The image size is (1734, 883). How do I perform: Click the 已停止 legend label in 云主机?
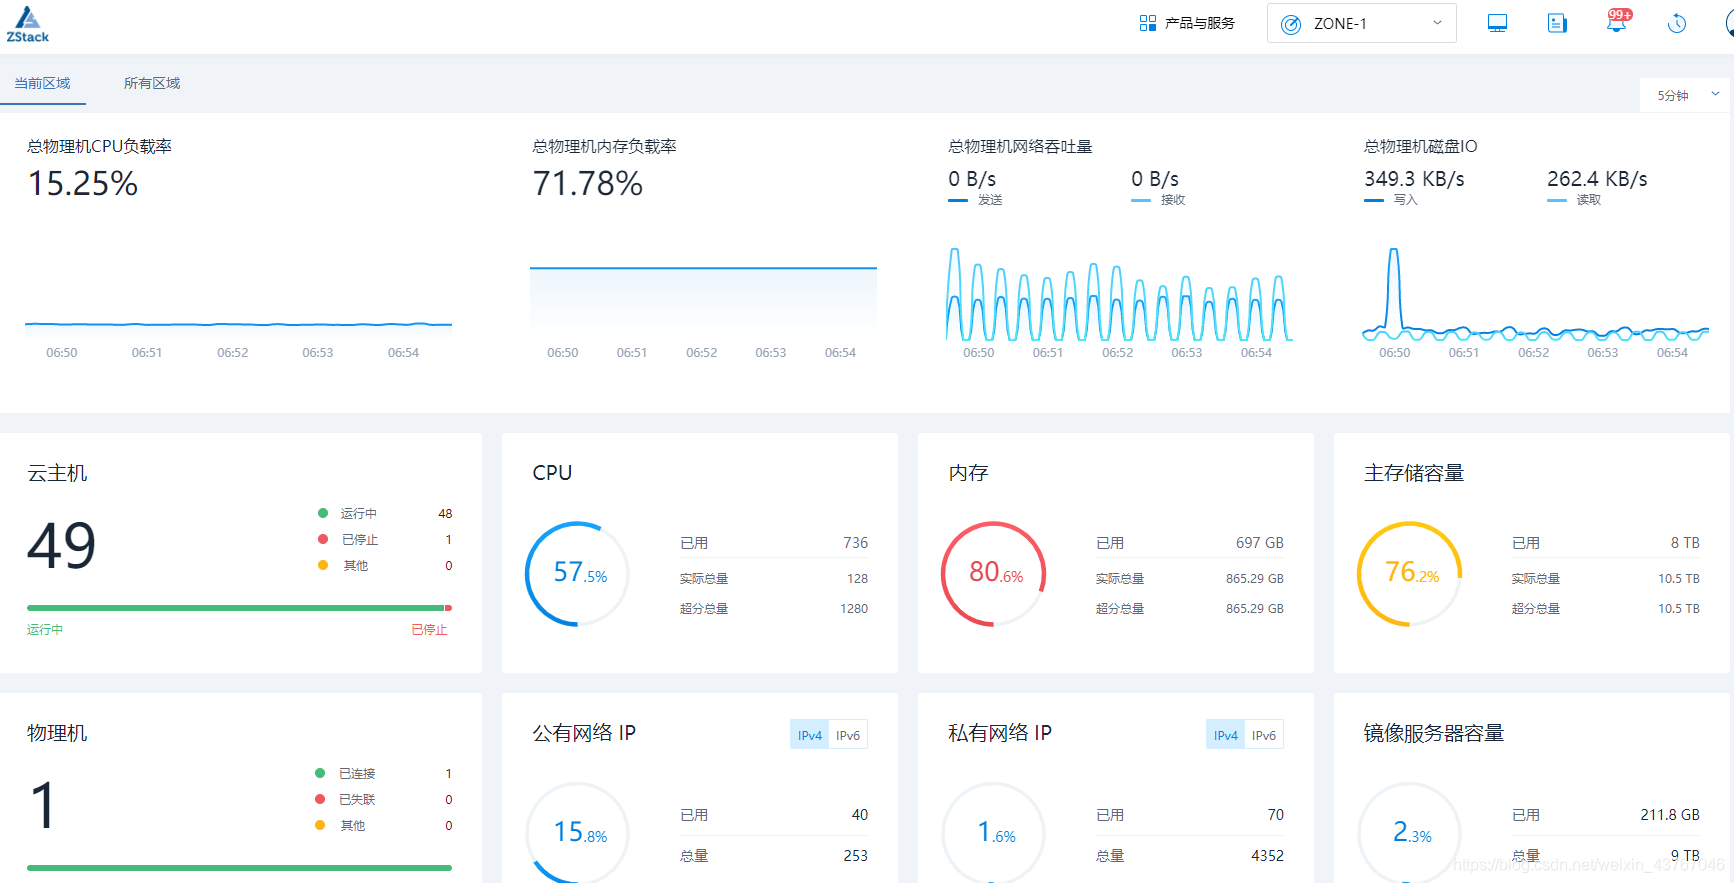(360, 540)
